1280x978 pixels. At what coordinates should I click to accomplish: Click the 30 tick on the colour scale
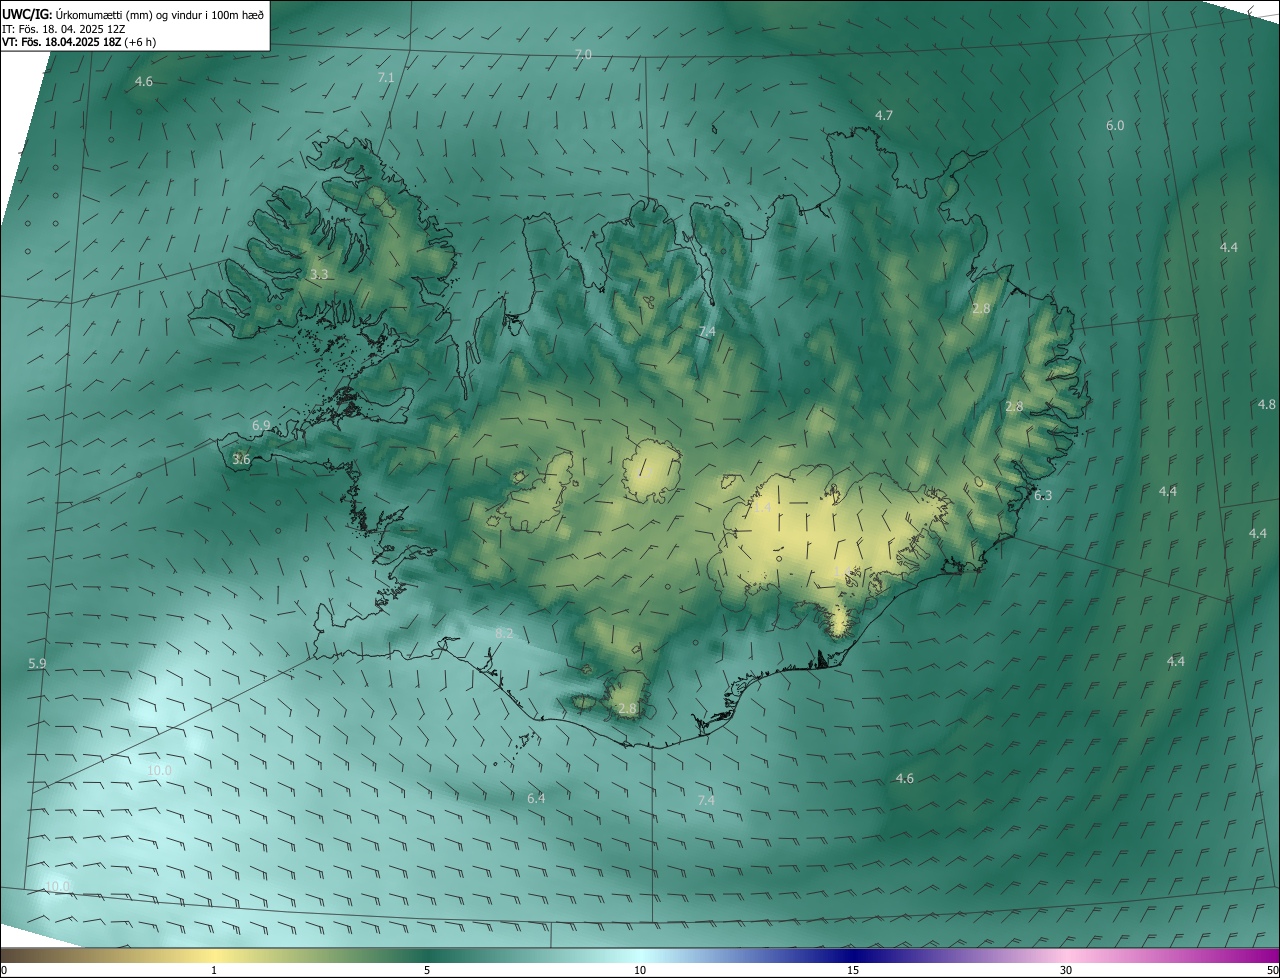(1066, 970)
